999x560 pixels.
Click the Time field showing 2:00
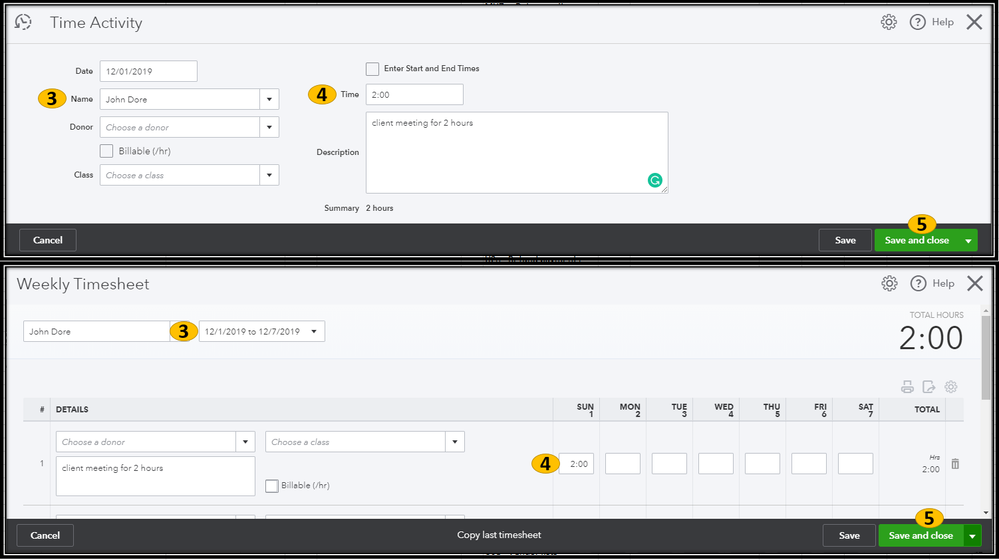(414, 94)
